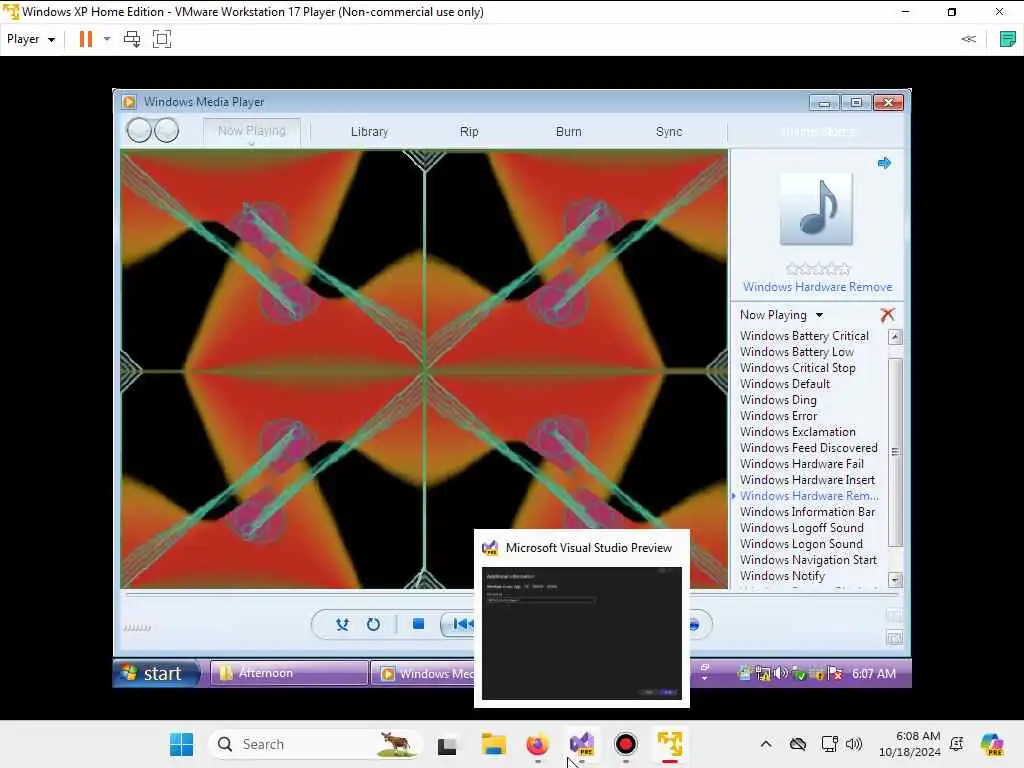Screen dimensions: 1024x768
Task: Expand the VMware power options arrow
Action: point(107,39)
